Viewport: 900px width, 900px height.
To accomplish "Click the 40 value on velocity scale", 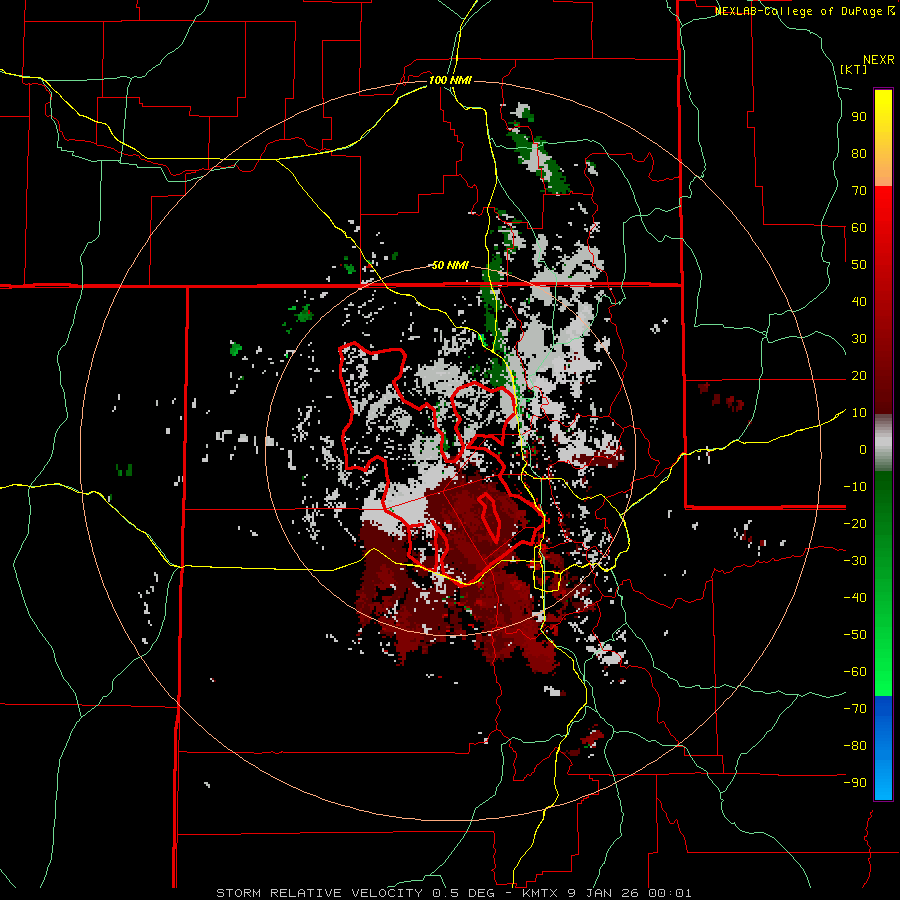I will coord(859,301).
